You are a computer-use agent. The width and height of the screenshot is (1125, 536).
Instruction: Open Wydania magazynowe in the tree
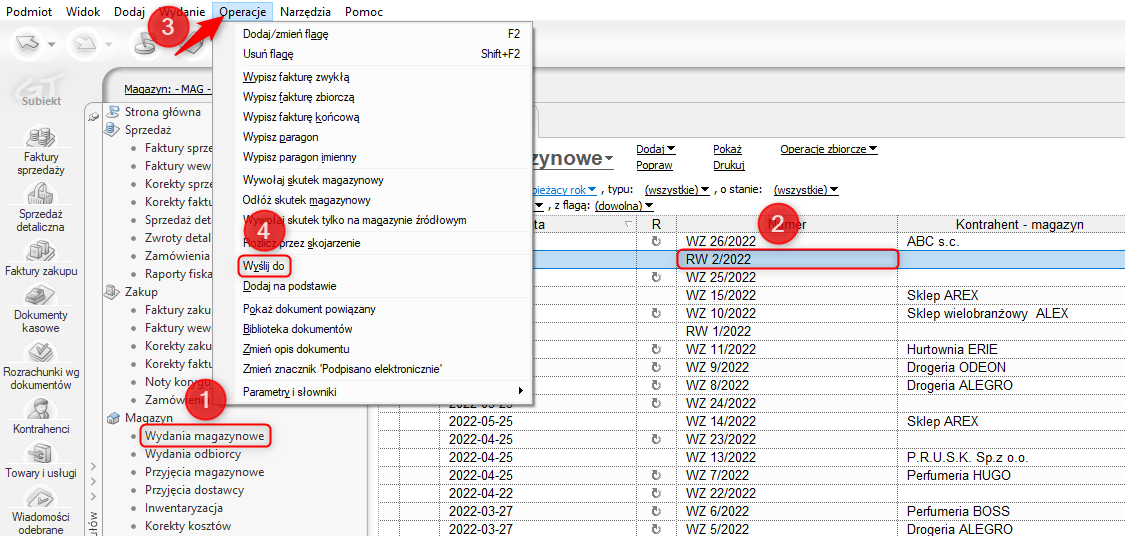coord(204,436)
